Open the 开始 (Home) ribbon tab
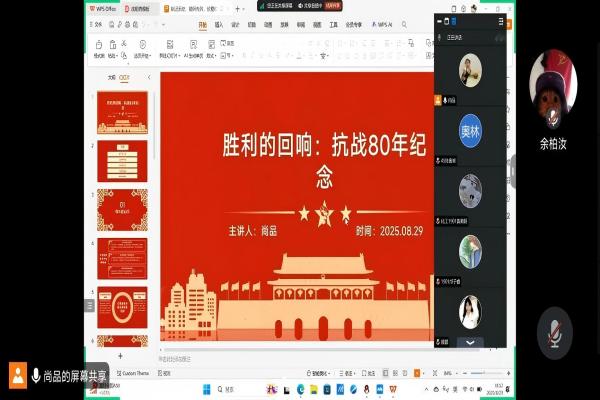 203,24
